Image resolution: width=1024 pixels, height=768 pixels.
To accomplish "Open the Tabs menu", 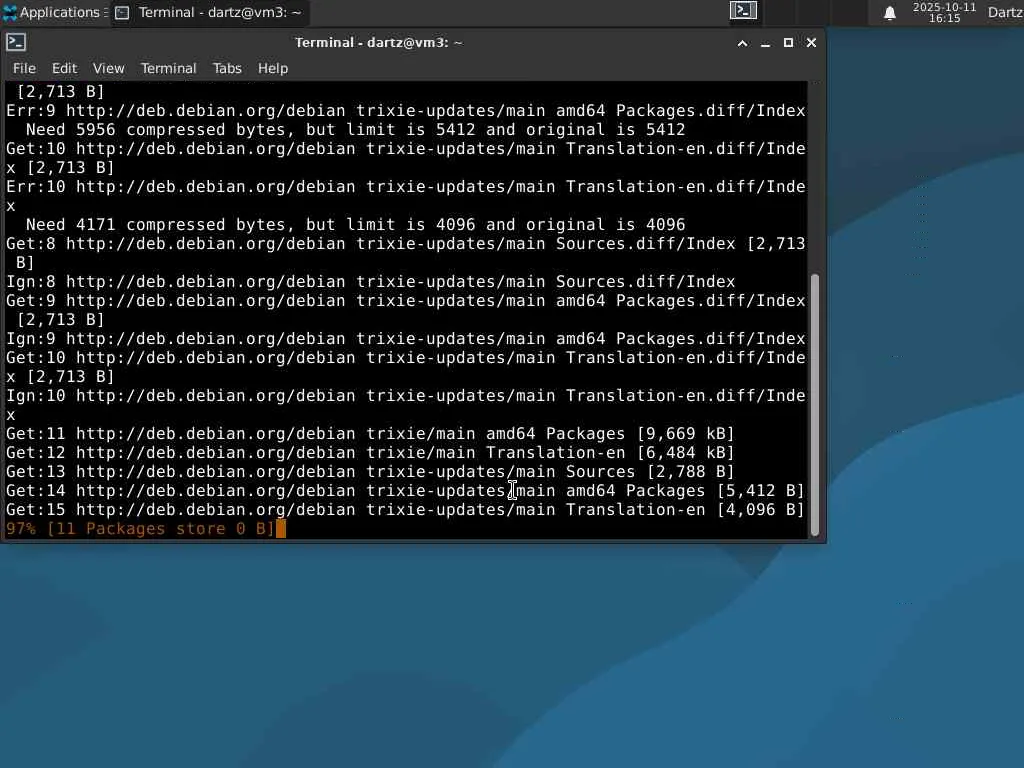I will pos(227,69).
